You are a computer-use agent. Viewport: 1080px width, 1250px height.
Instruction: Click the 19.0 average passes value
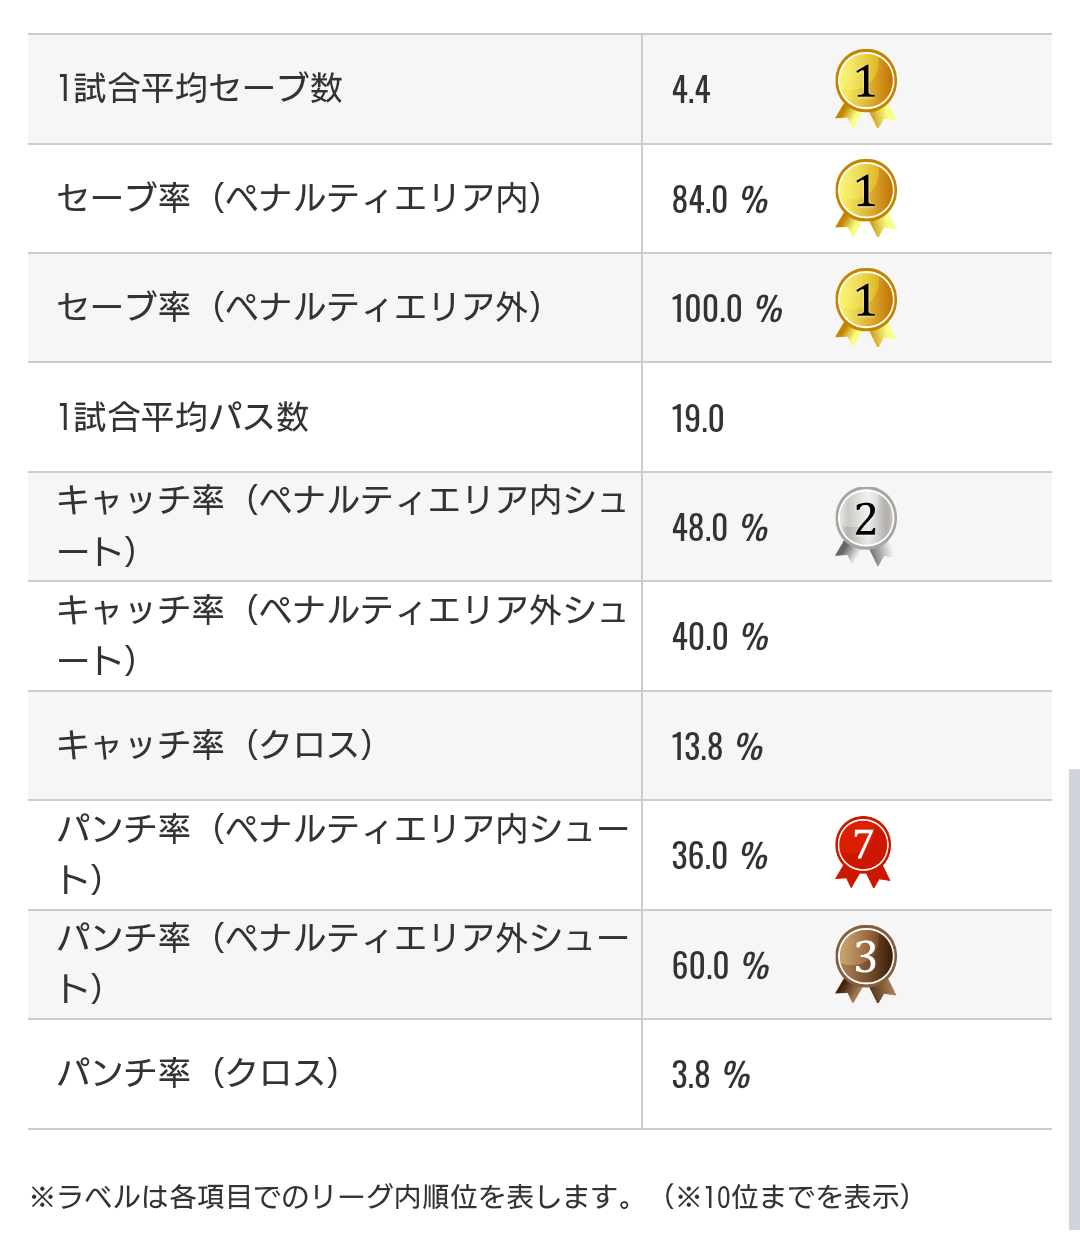(698, 418)
